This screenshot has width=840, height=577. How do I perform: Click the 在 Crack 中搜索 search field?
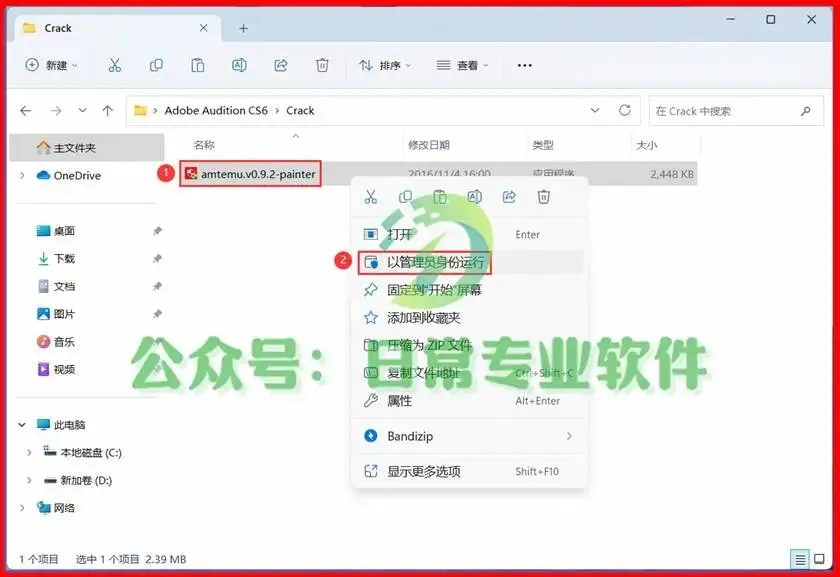736,111
